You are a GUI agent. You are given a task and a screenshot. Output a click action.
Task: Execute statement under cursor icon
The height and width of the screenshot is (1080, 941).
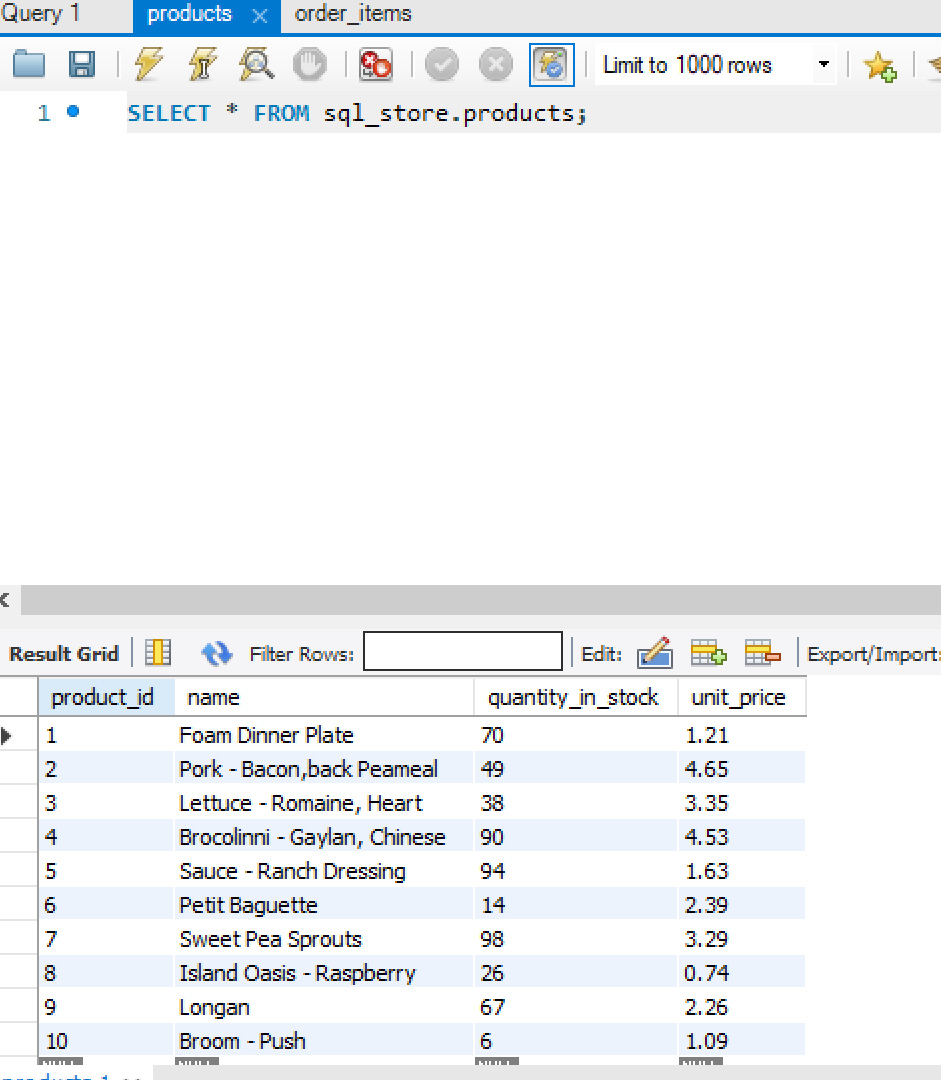pos(203,65)
